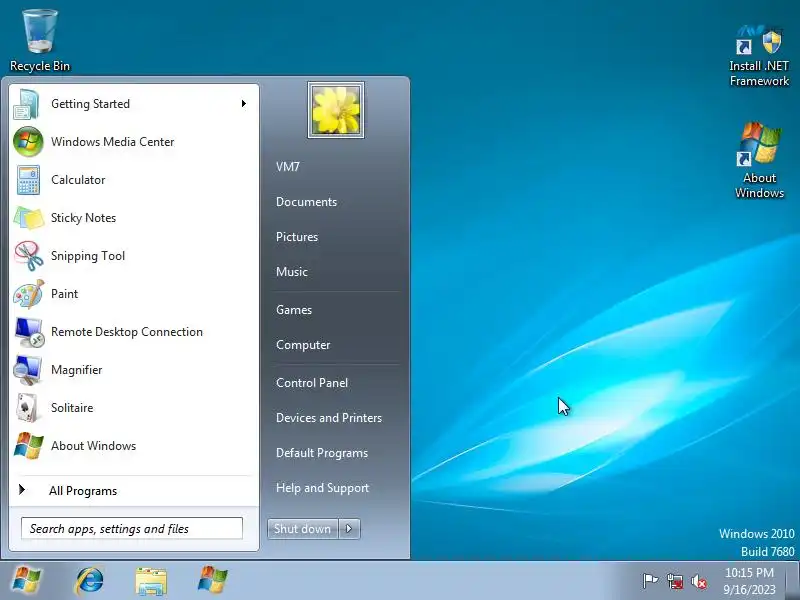Open Getting Started icon in Start menu
The image size is (800, 600).
tap(27, 104)
